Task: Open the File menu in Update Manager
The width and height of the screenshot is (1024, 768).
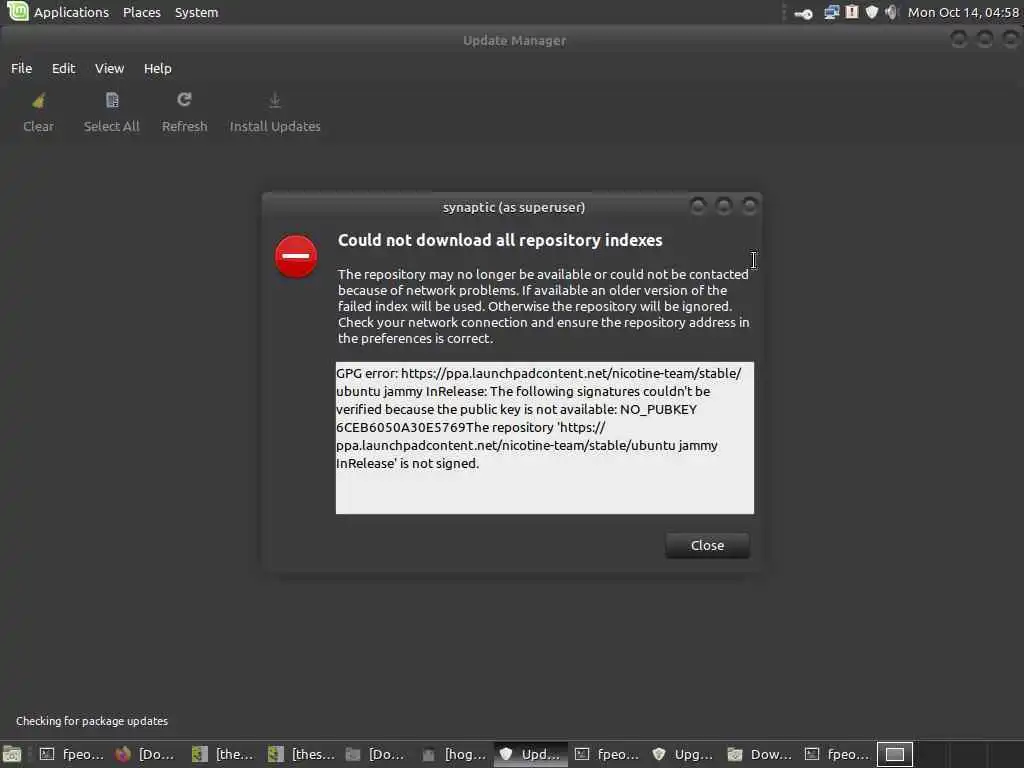Action: click(22, 69)
